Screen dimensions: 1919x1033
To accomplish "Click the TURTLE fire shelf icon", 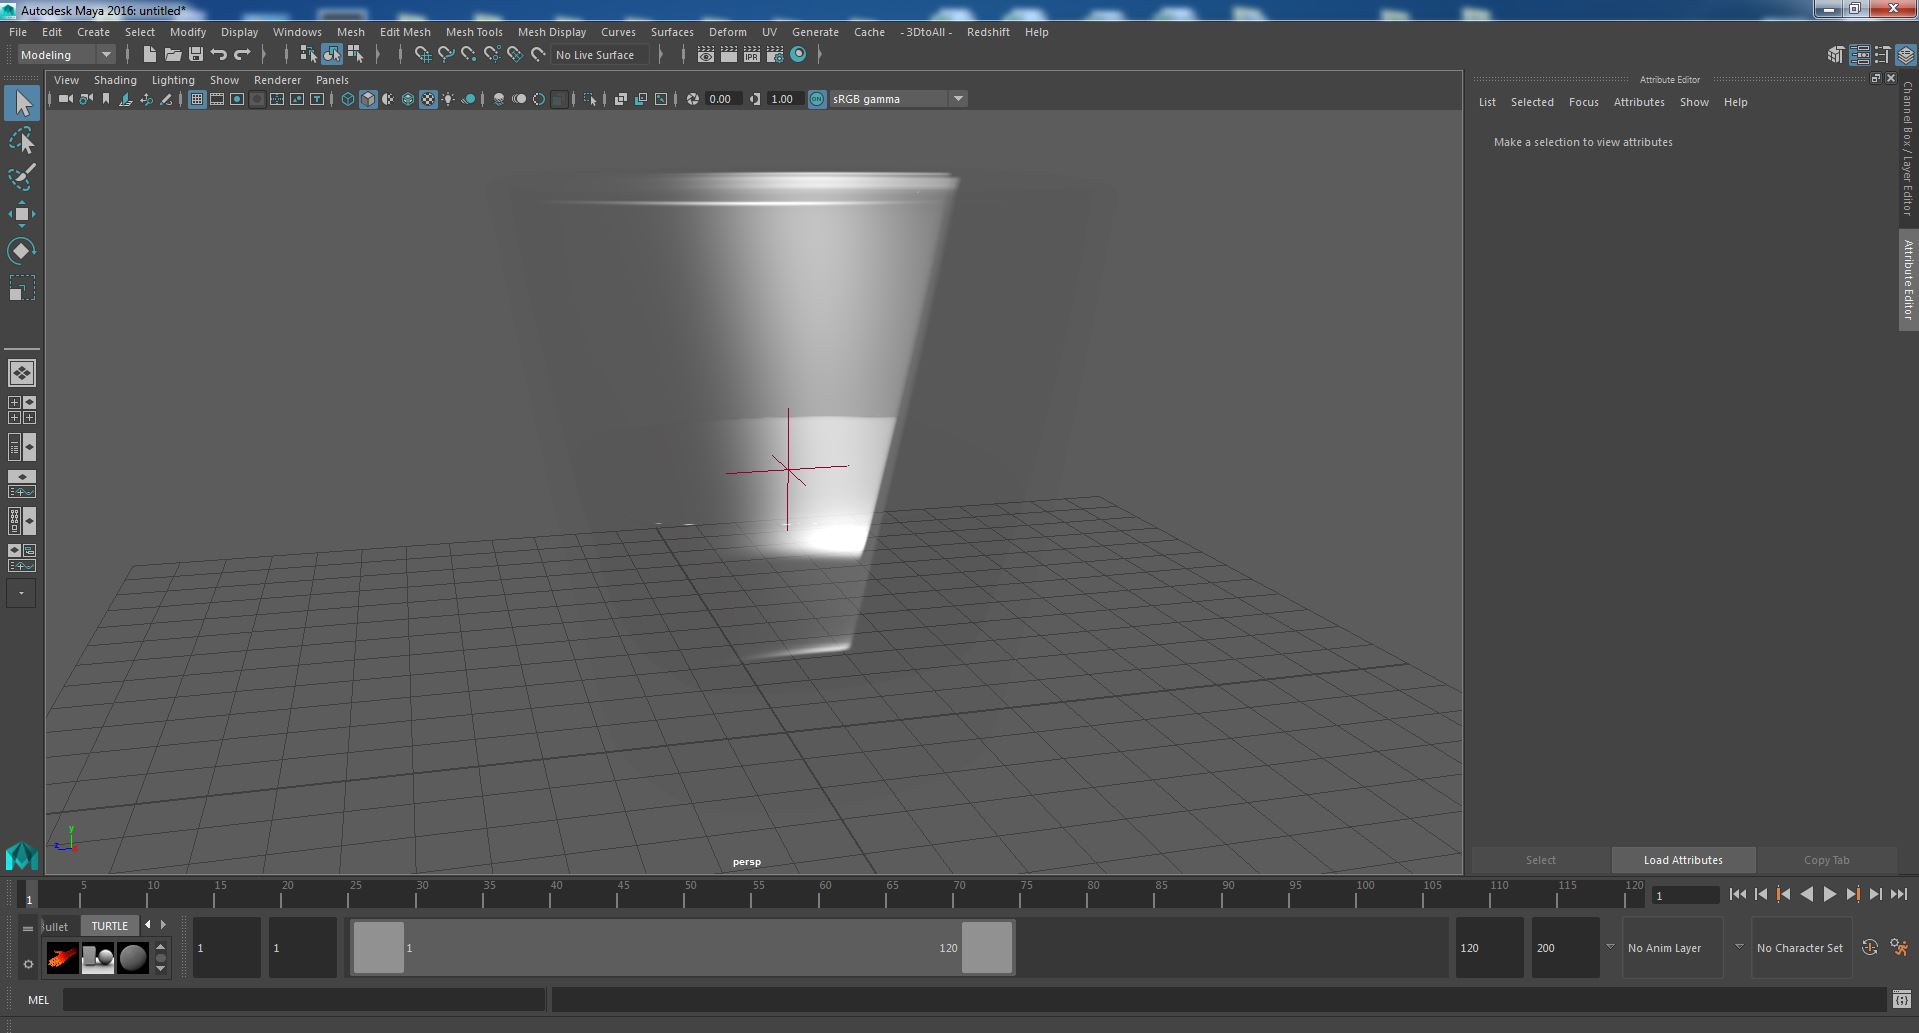I will [x=62, y=958].
